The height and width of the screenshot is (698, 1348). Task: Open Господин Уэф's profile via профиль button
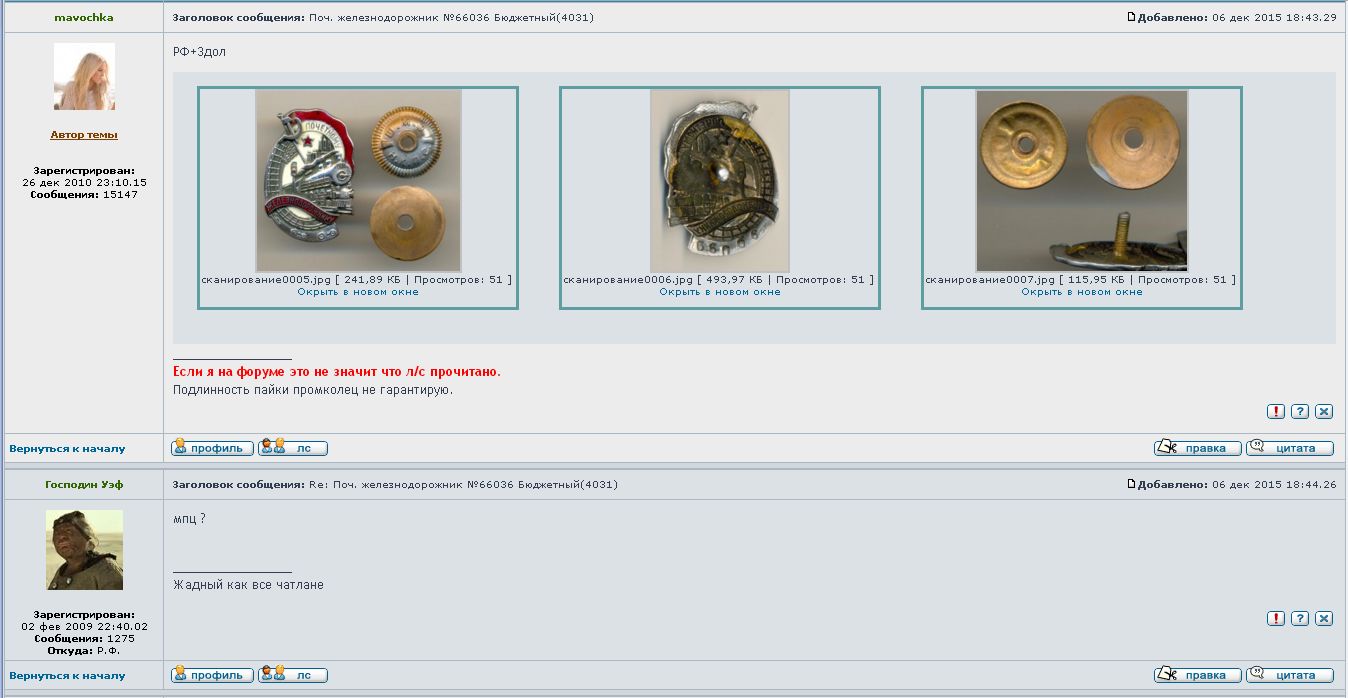pyautogui.click(x=212, y=675)
